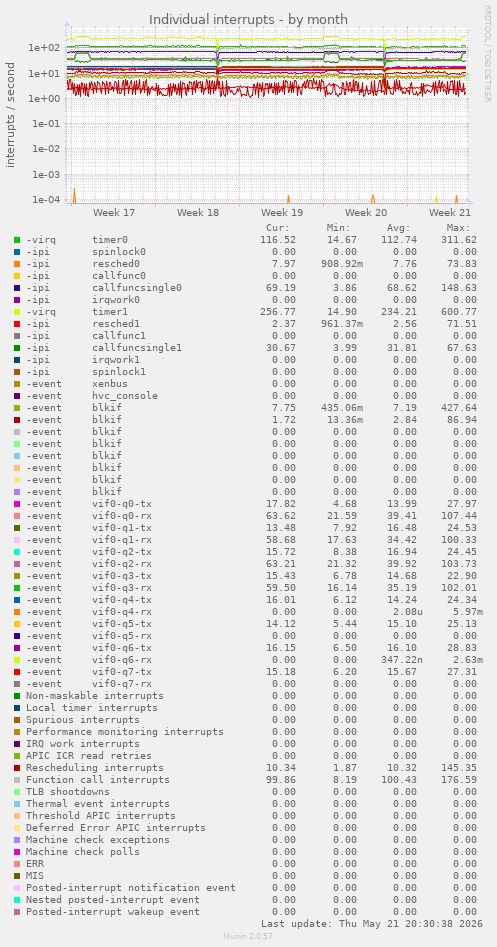497x947 pixels.
Task: Click the Max: column header
Action: click(x=458, y=228)
